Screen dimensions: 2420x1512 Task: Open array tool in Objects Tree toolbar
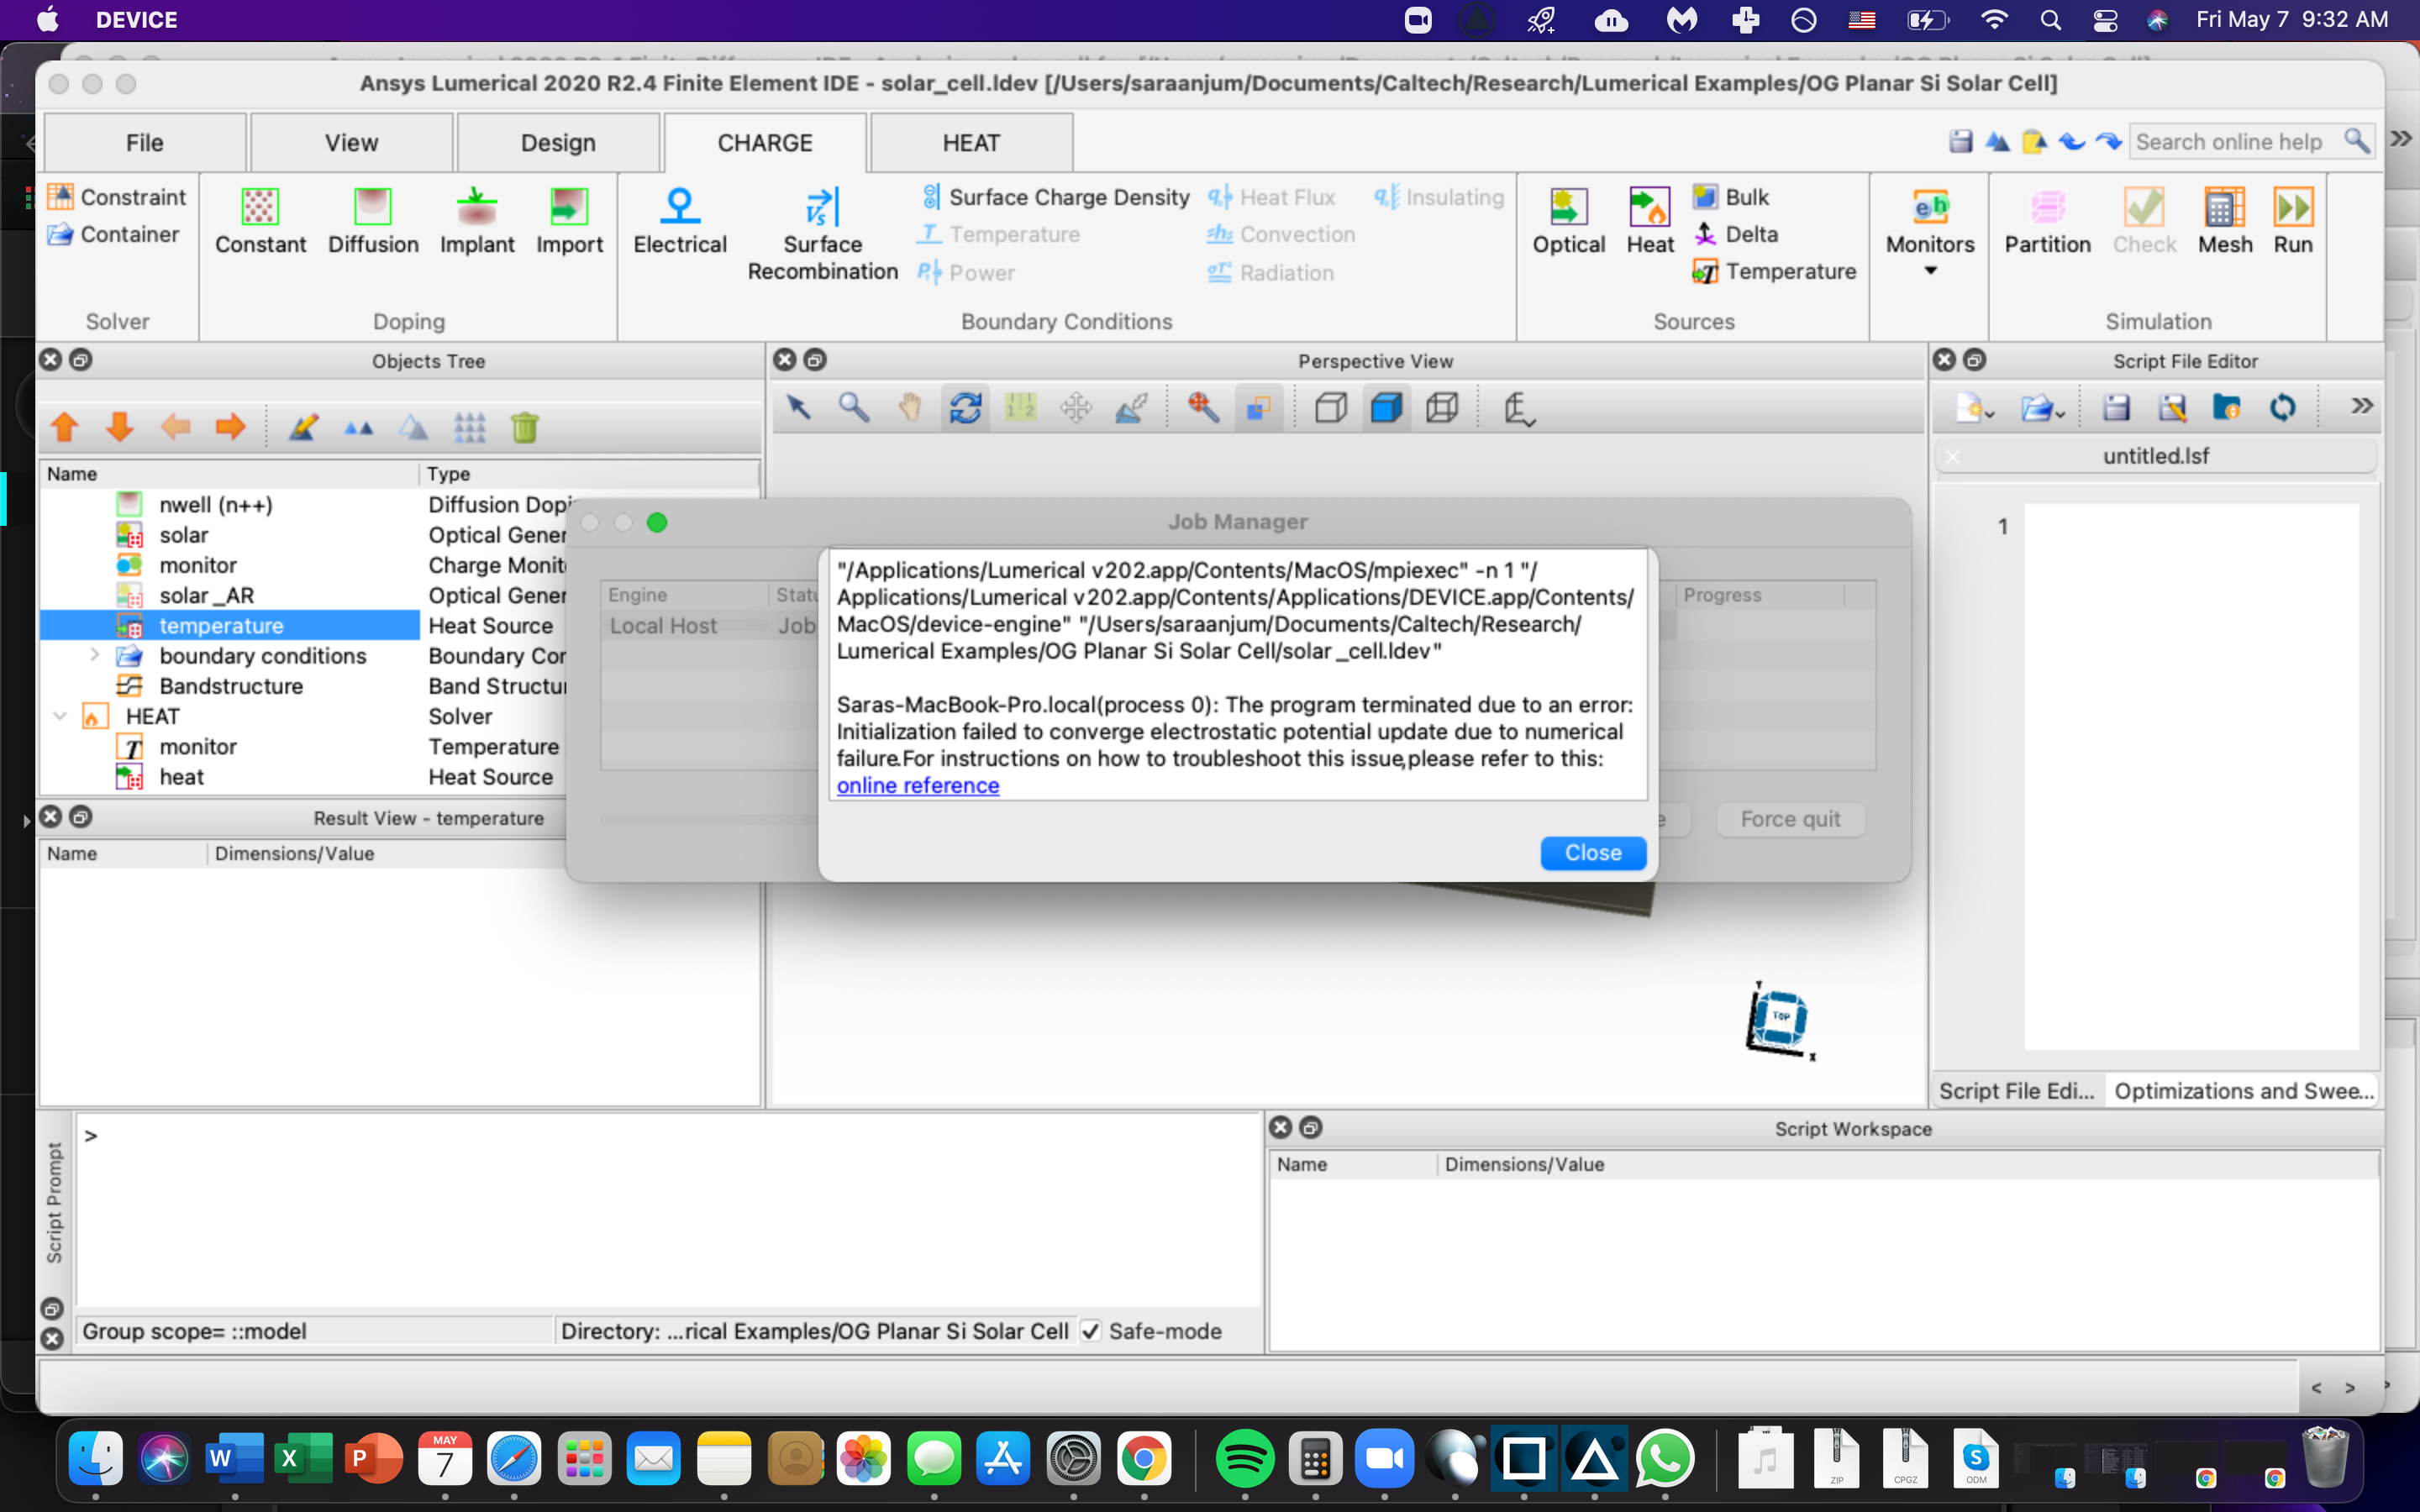(469, 428)
